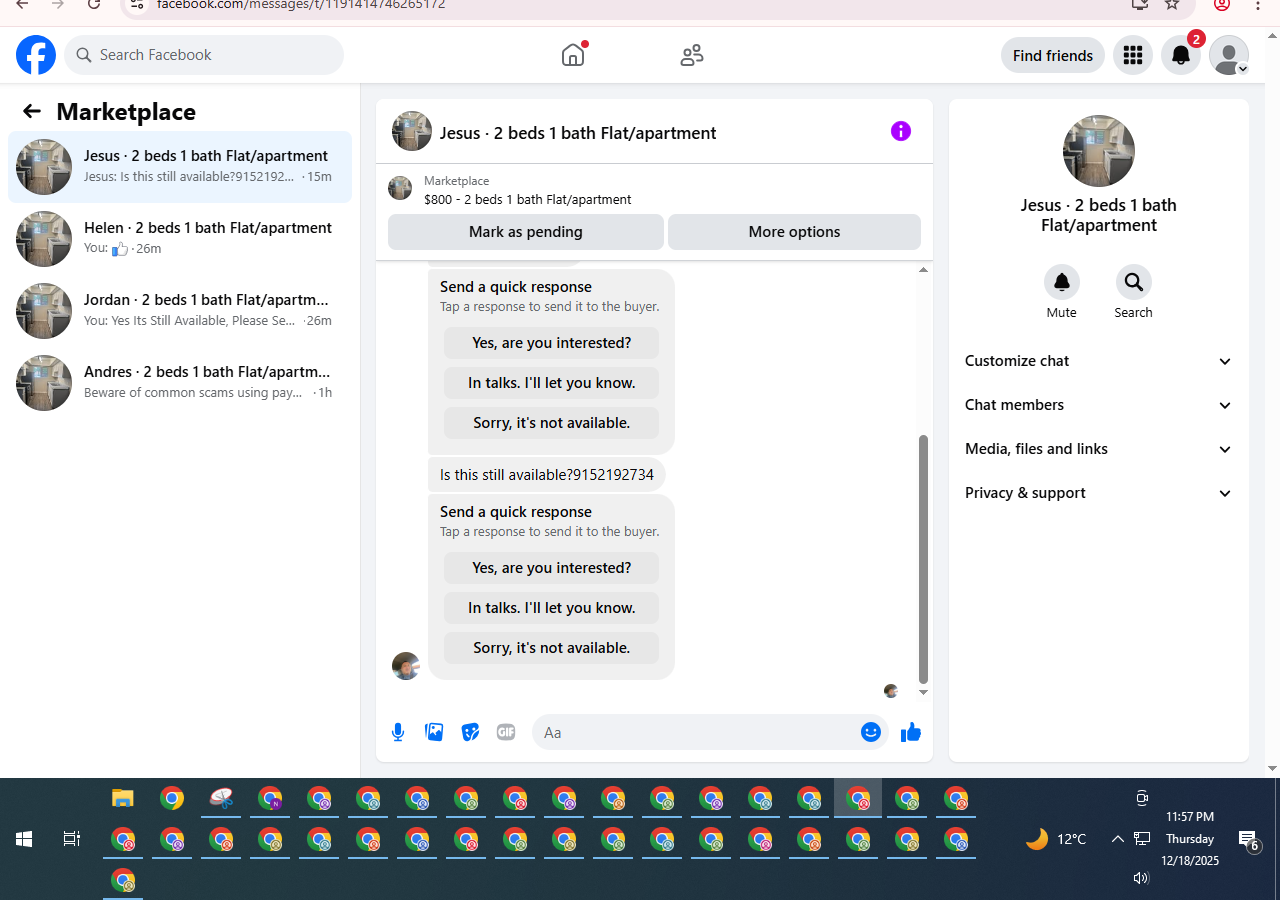1280x900 pixels.
Task: Open '$800 - 2 beds 1 bath Flat/apartment' listing
Action: pyautogui.click(x=528, y=199)
